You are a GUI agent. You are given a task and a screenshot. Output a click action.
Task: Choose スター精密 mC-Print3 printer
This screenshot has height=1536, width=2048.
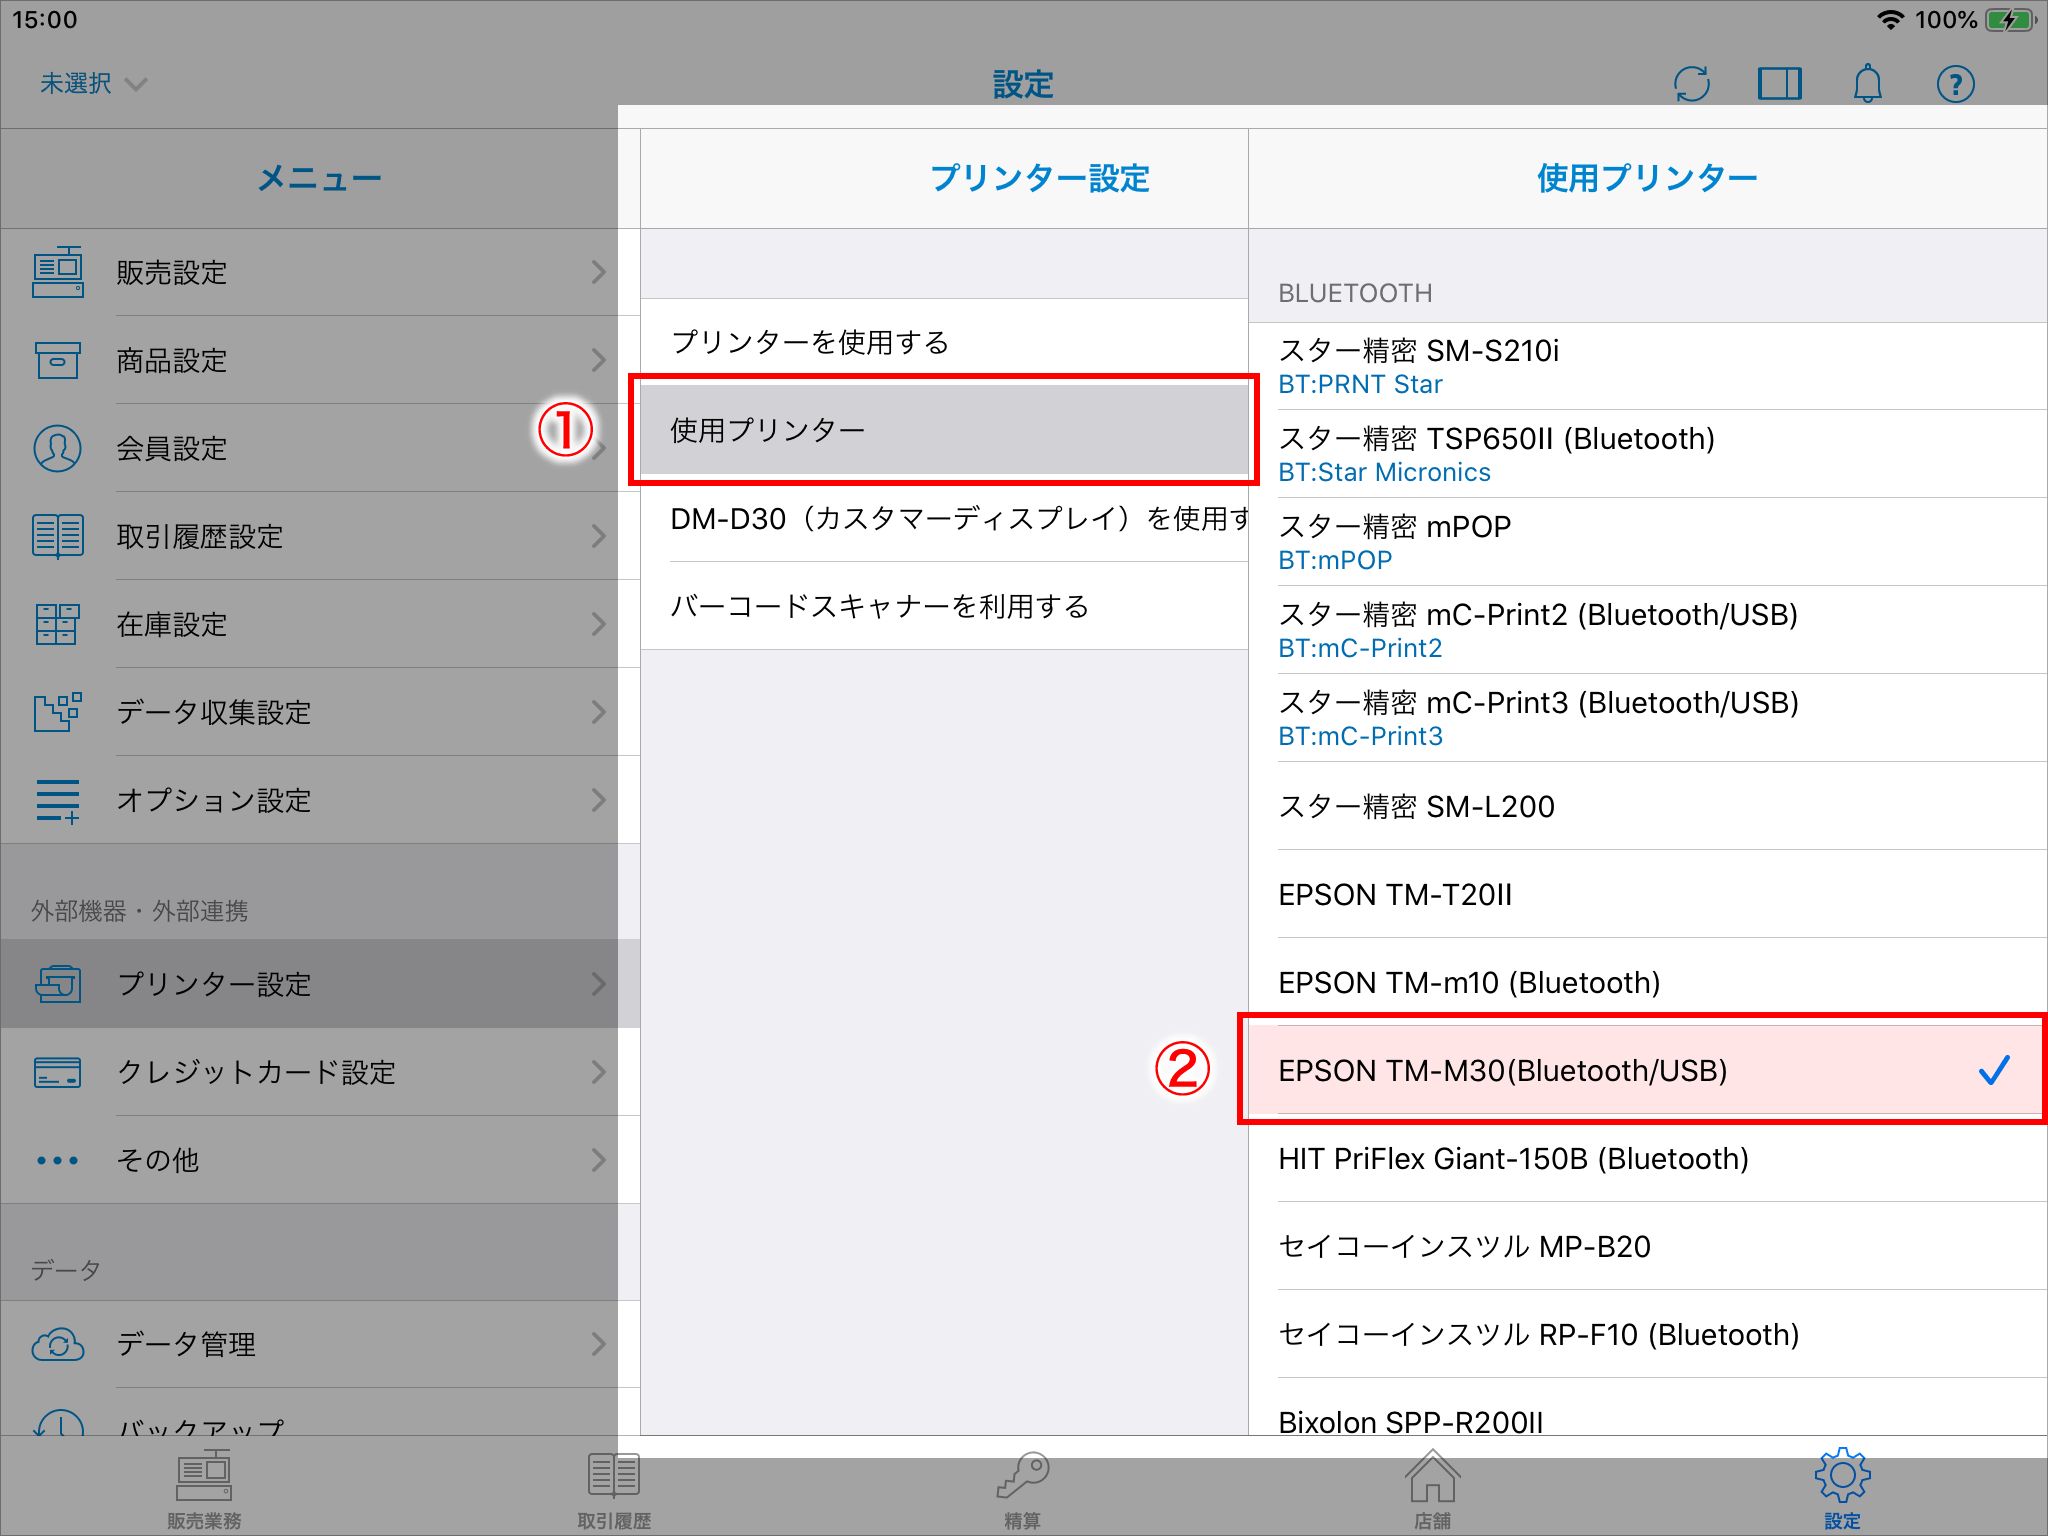tap(1648, 718)
